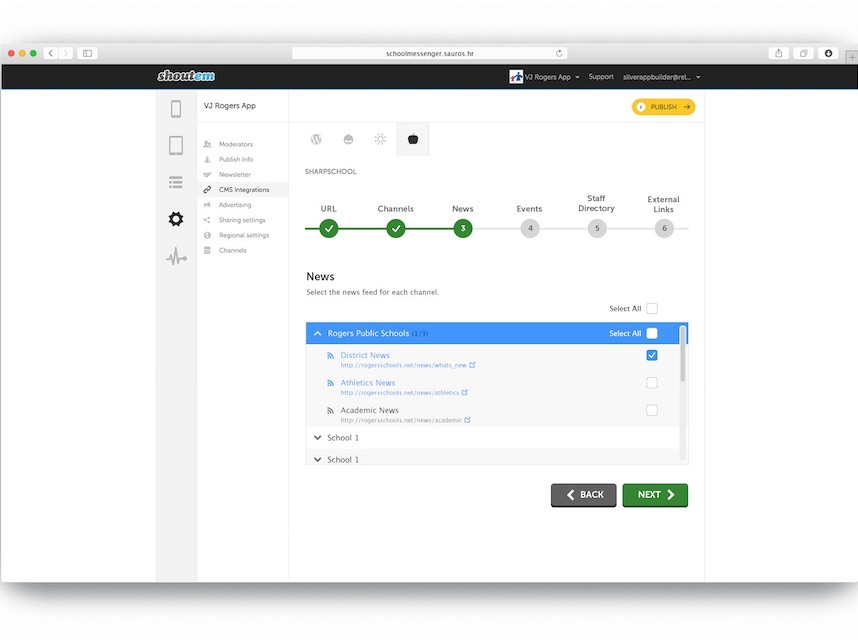Select the black apple SharpSchool integration icon
This screenshot has height=644, width=858.
pyautogui.click(x=412, y=139)
